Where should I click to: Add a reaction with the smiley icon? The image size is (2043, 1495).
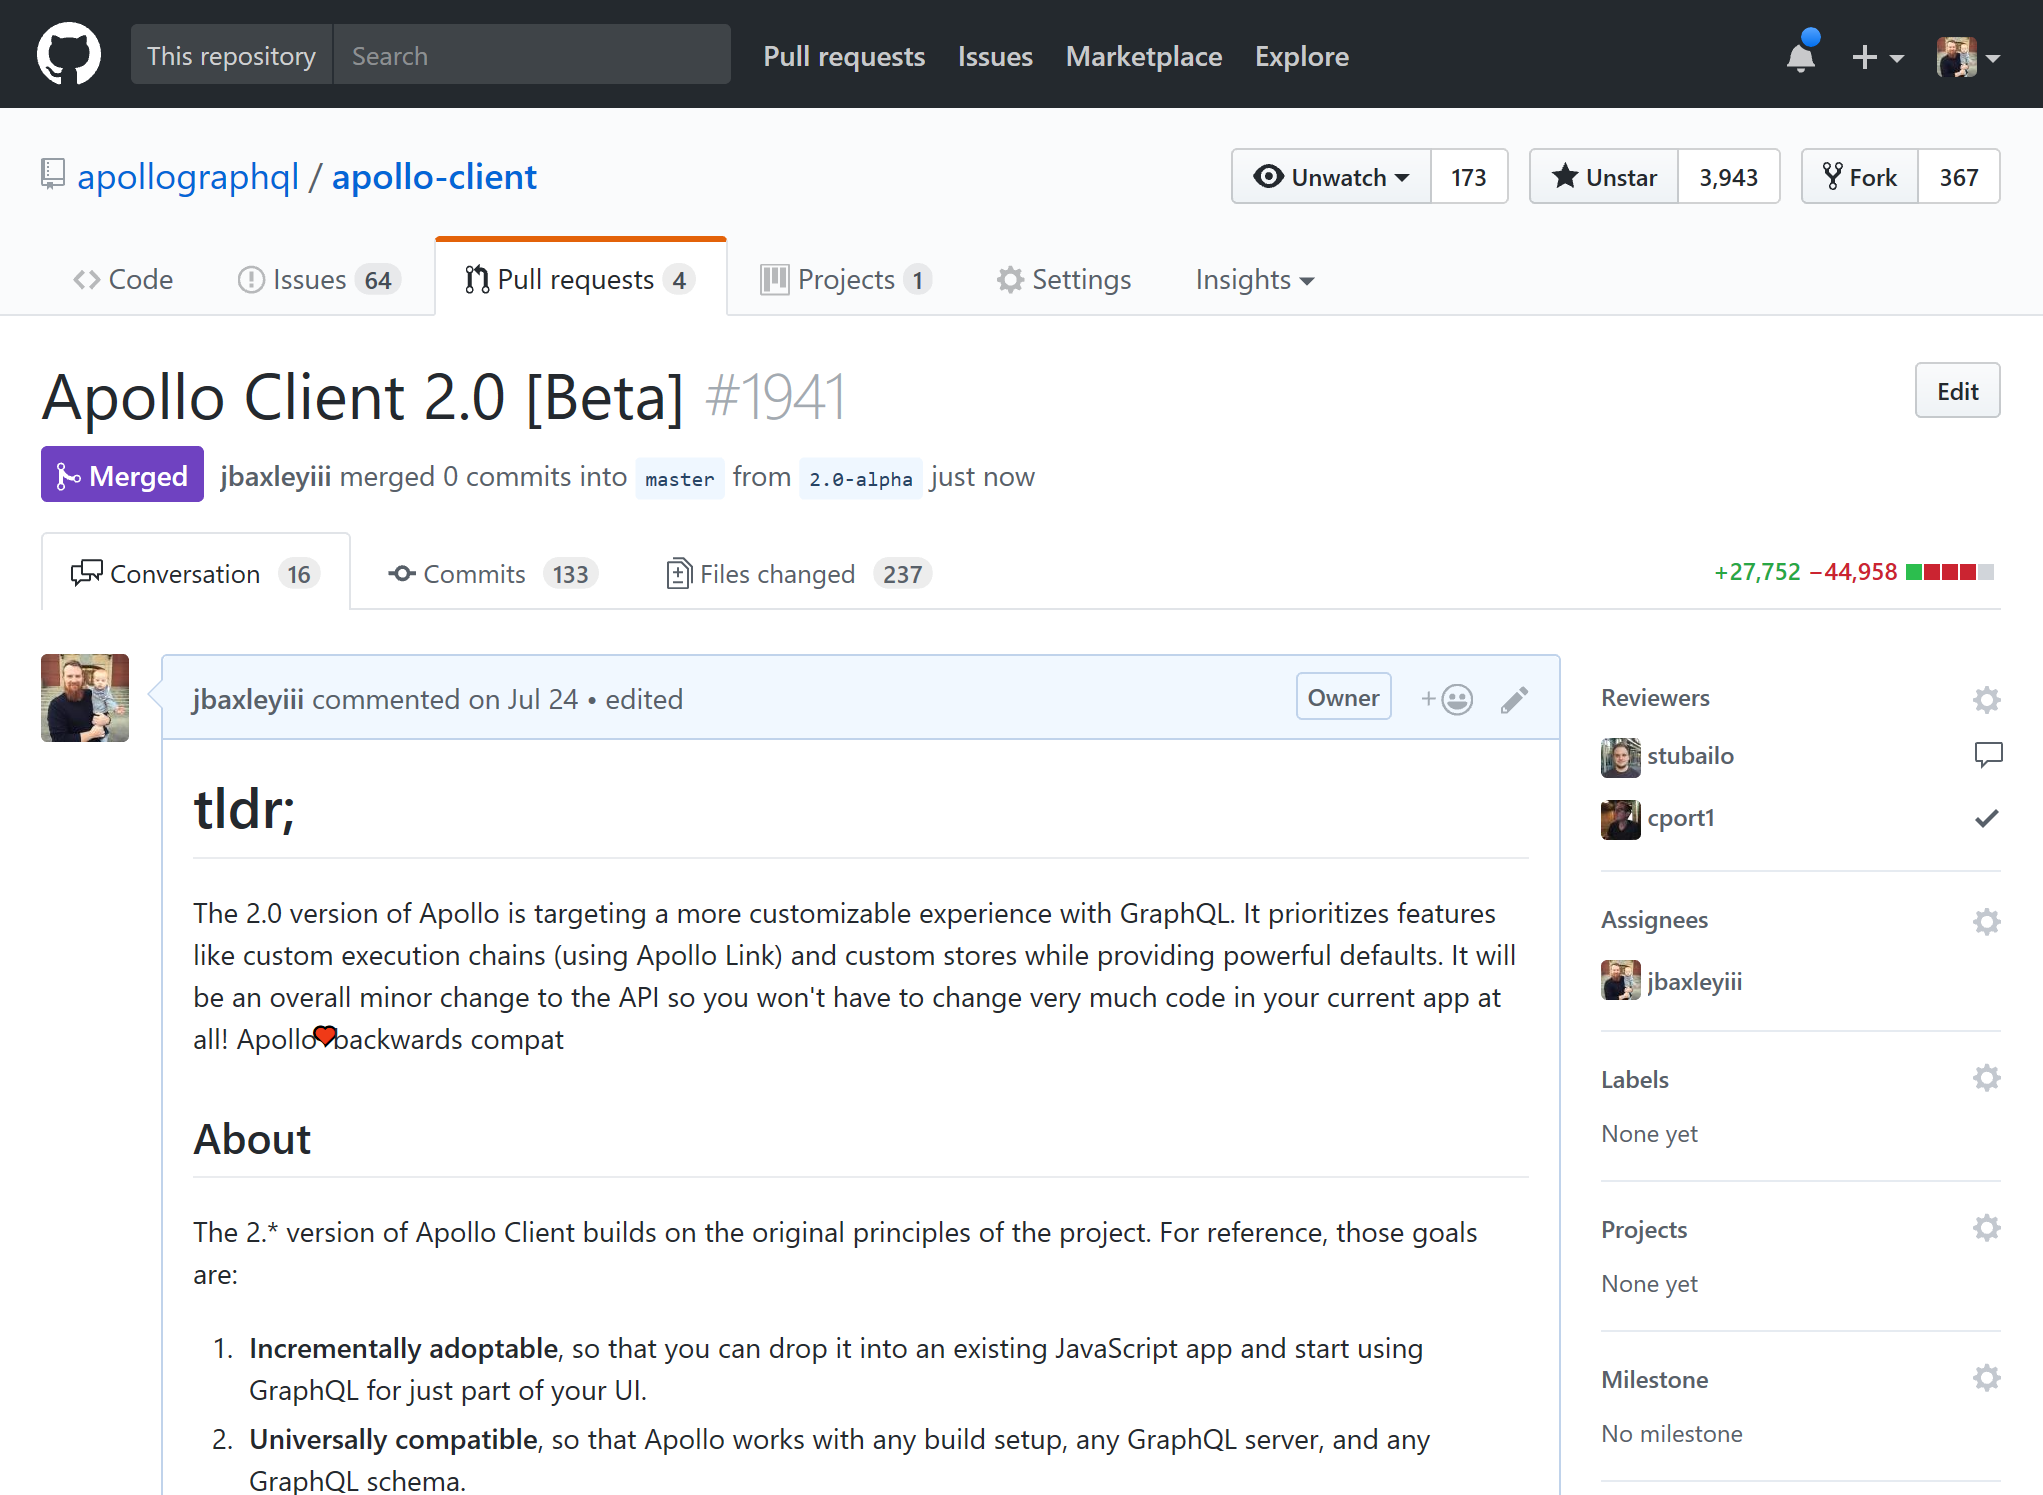pyautogui.click(x=1447, y=699)
